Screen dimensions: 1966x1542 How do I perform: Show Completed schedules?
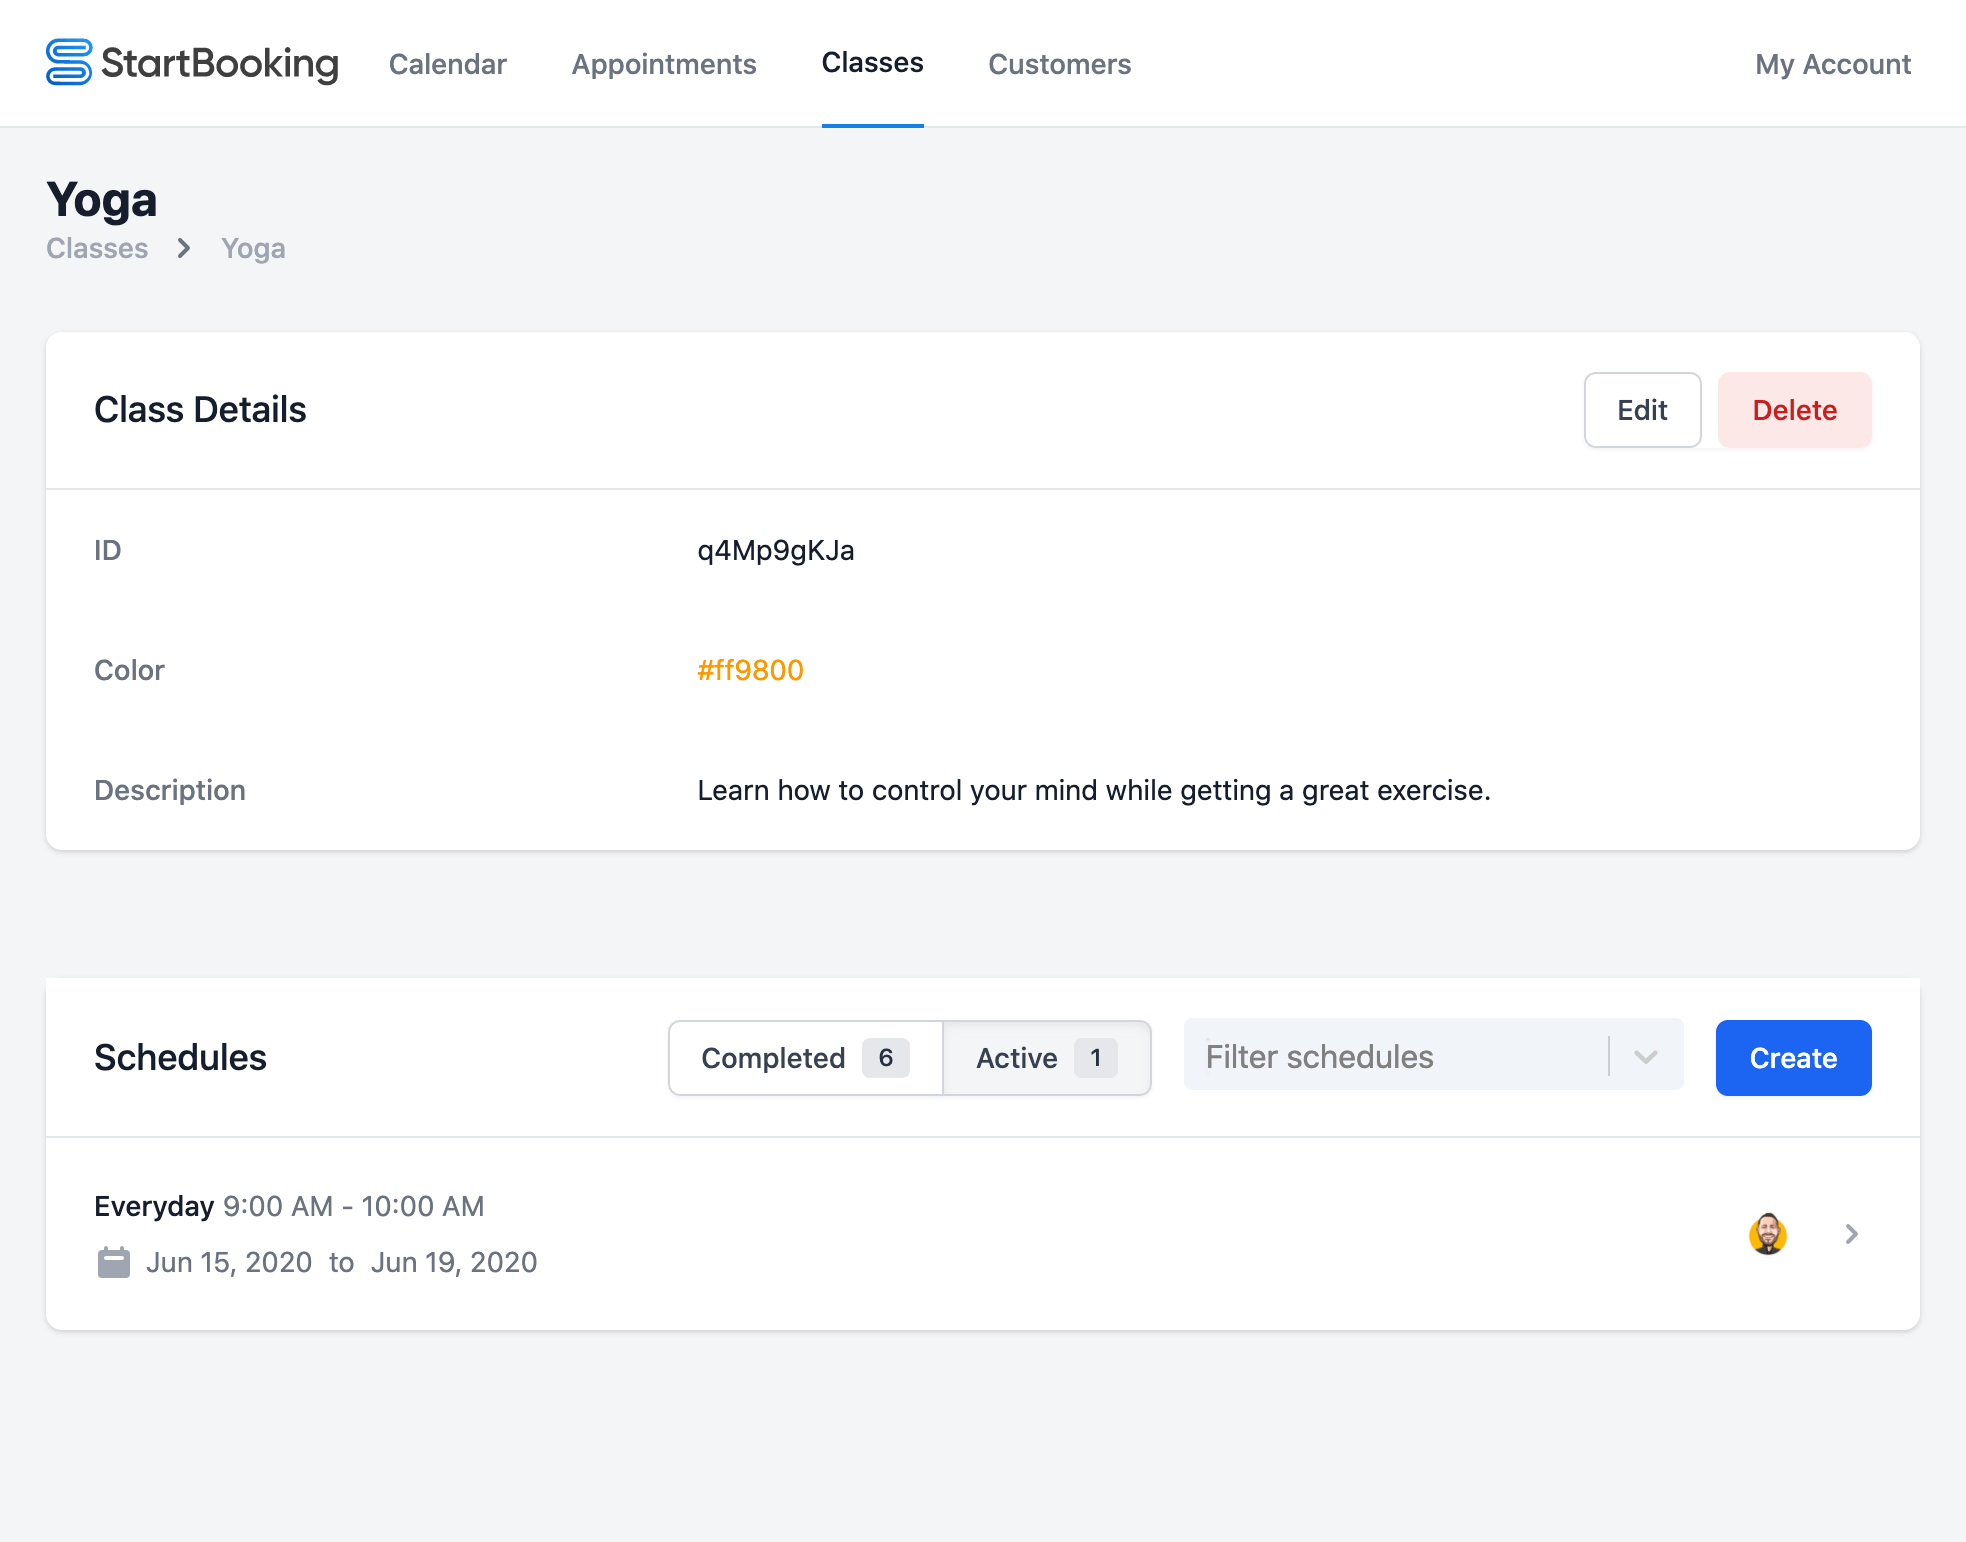point(805,1058)
